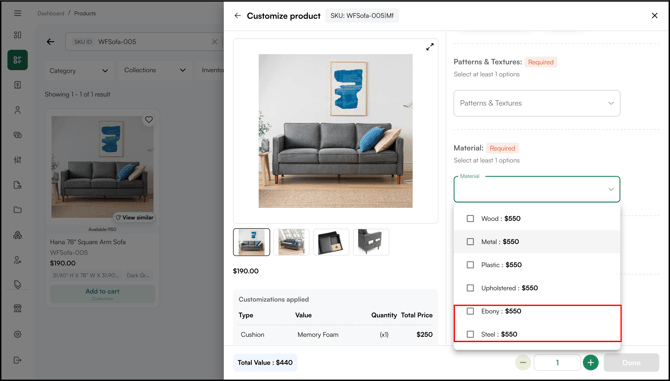670x381 pixels.
Task: Click the Total Value : $440 label
Action: tap(265, 363)
